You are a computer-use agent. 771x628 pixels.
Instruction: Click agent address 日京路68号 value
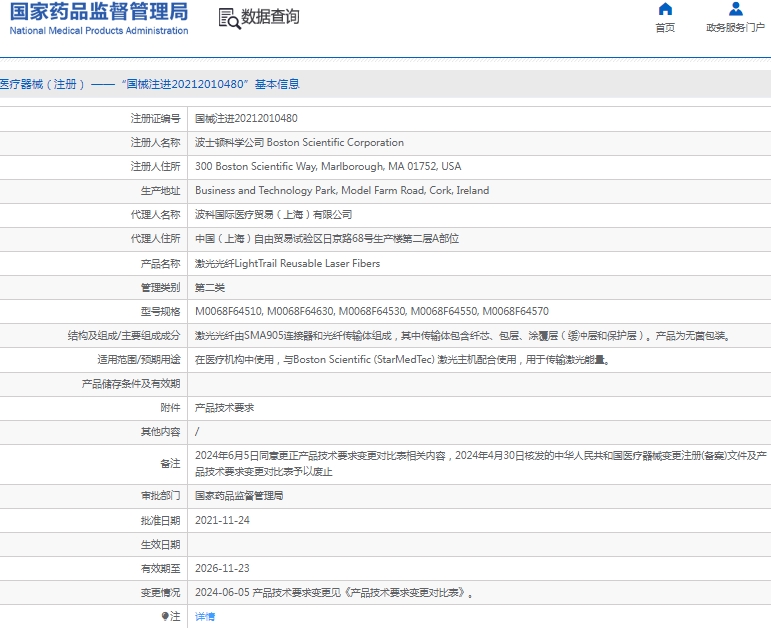click(326, 239)
